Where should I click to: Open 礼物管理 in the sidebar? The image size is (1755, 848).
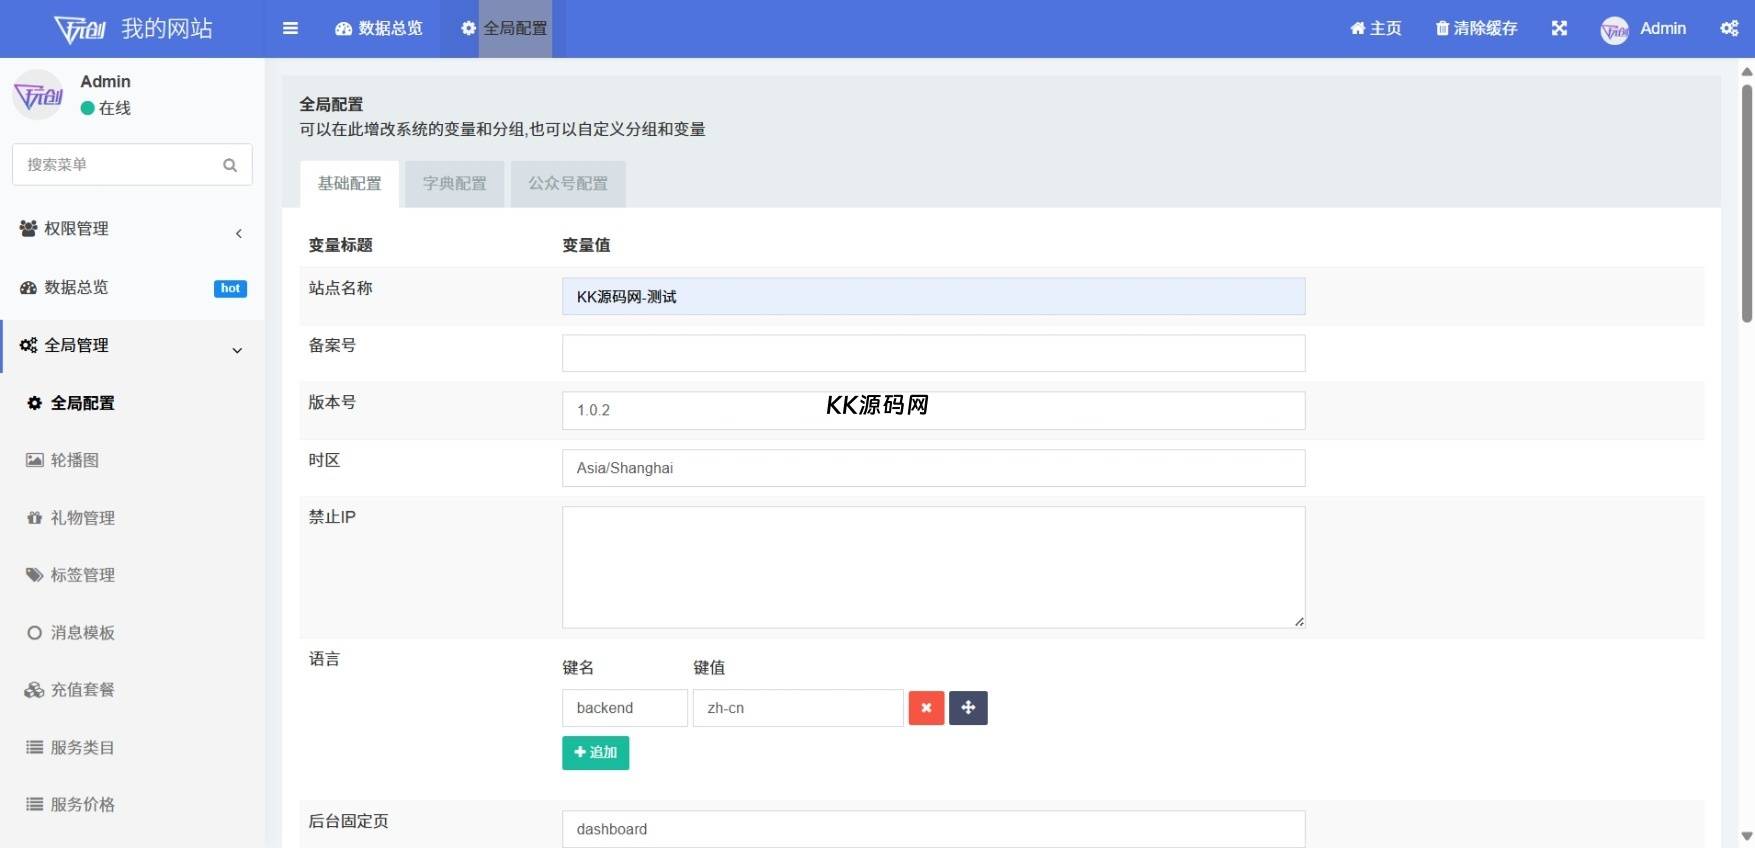tap(82, 518)
